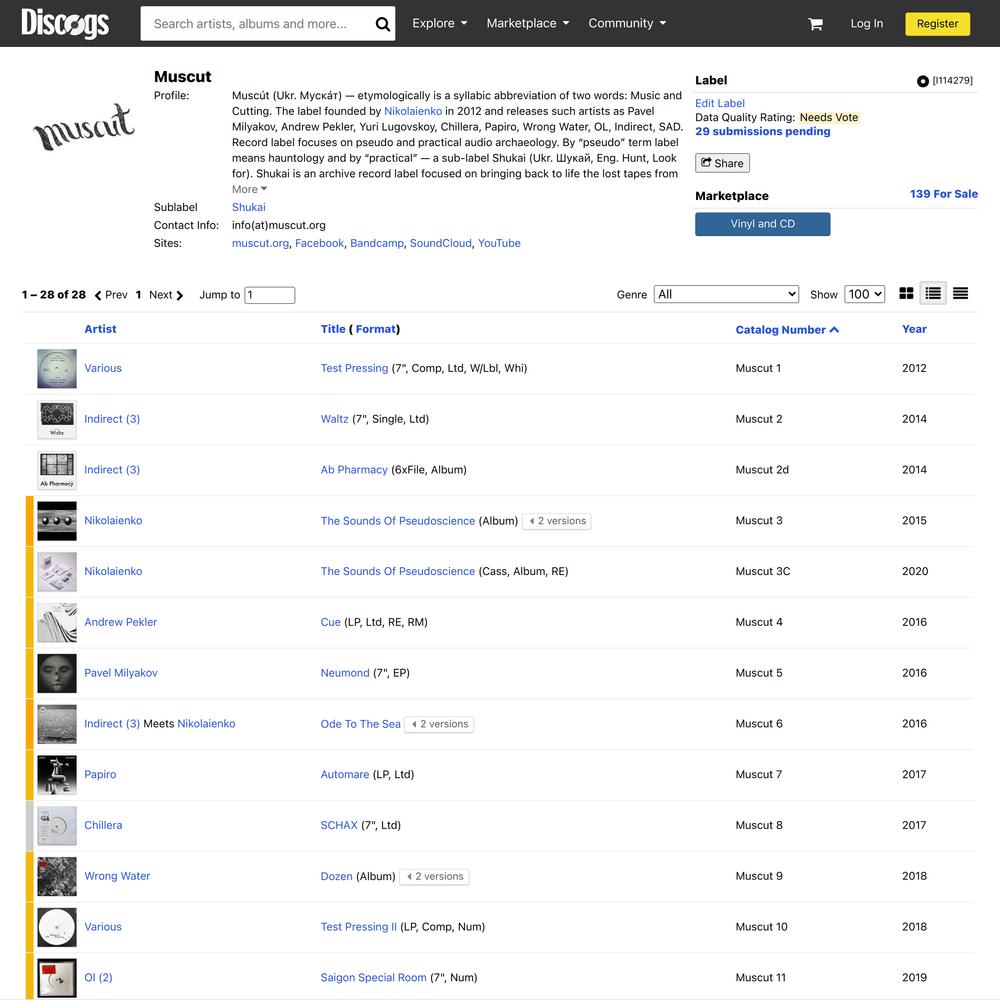Open the Bandcamp site link
Image resolution: width=1000 pixels, height=1000 pixels.
click(377, 243)
